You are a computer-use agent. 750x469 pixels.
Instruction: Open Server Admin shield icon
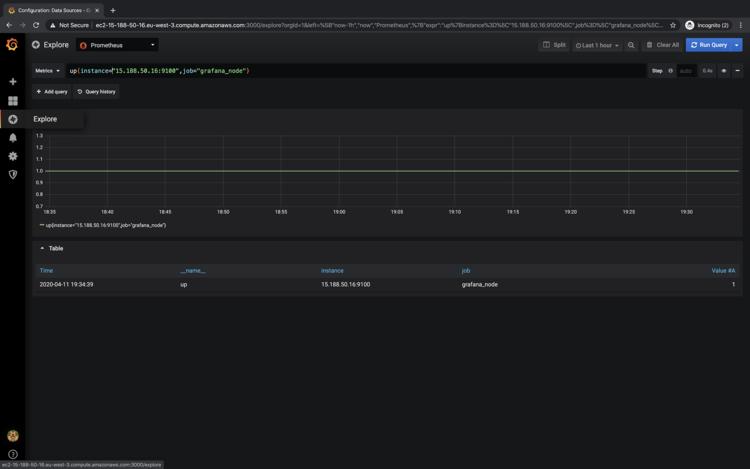[x=13, y=174]
